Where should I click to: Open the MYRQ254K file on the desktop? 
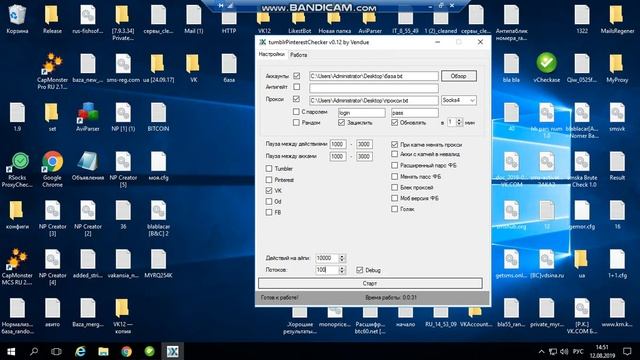coord(158,263)
